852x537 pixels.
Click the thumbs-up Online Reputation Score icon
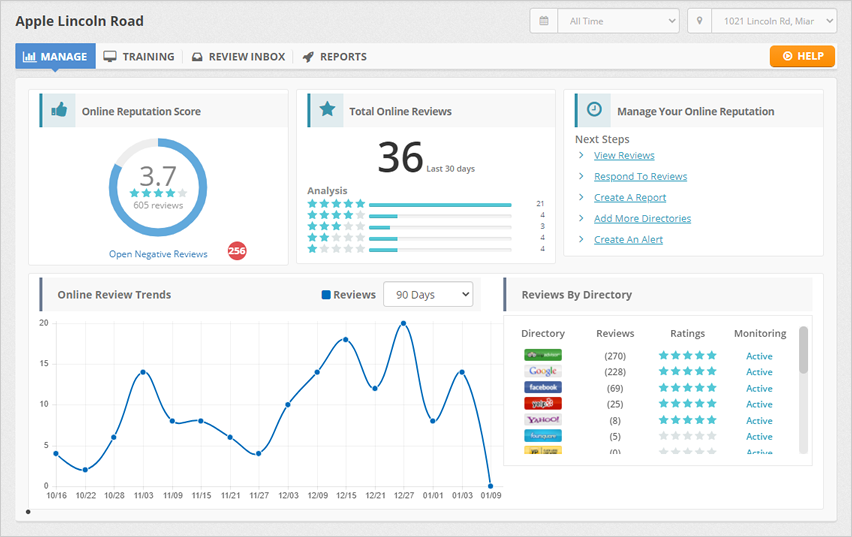click(59, 111)
